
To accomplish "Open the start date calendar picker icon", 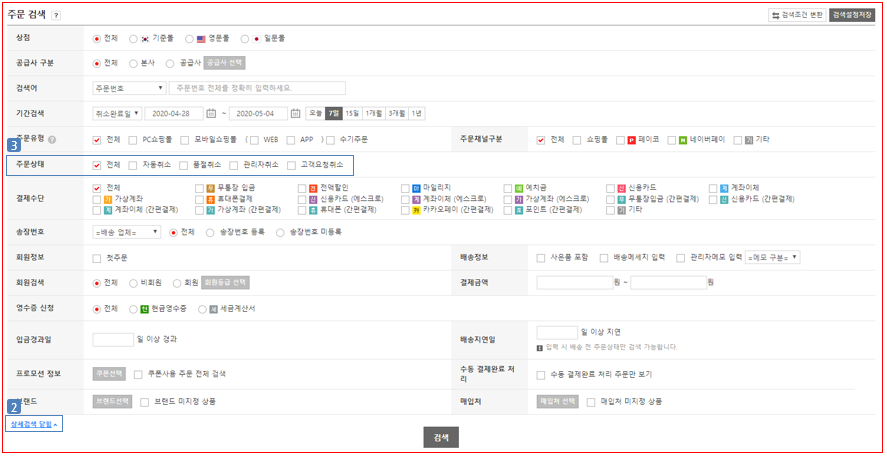I will [211, 113].
